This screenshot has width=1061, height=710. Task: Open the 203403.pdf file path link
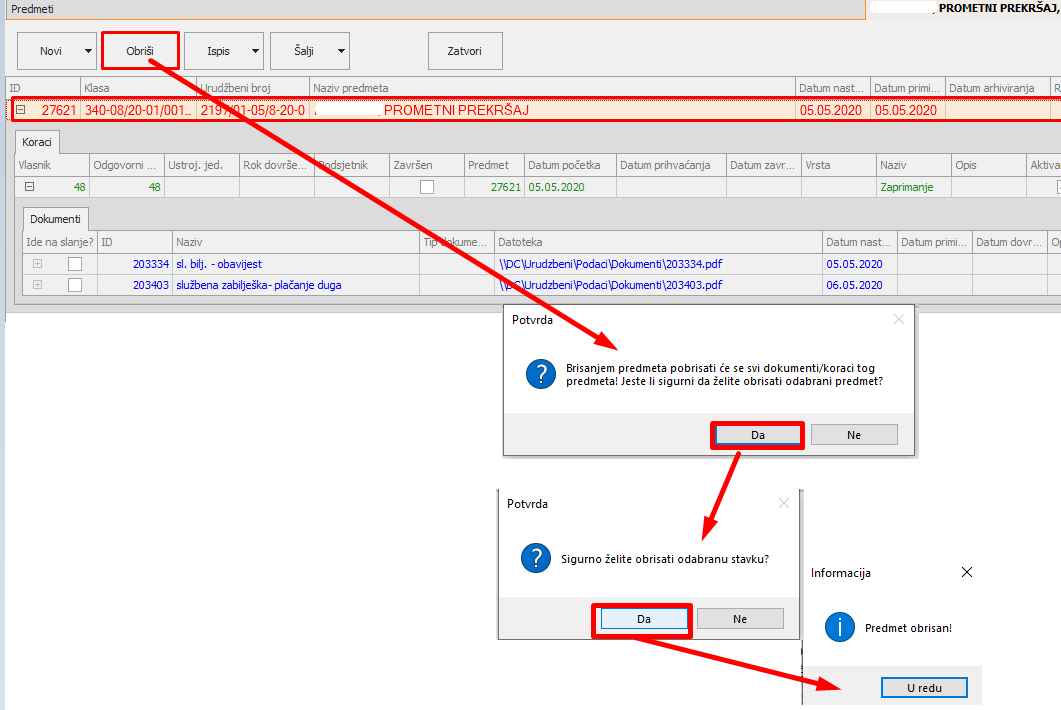pos(610,285)
